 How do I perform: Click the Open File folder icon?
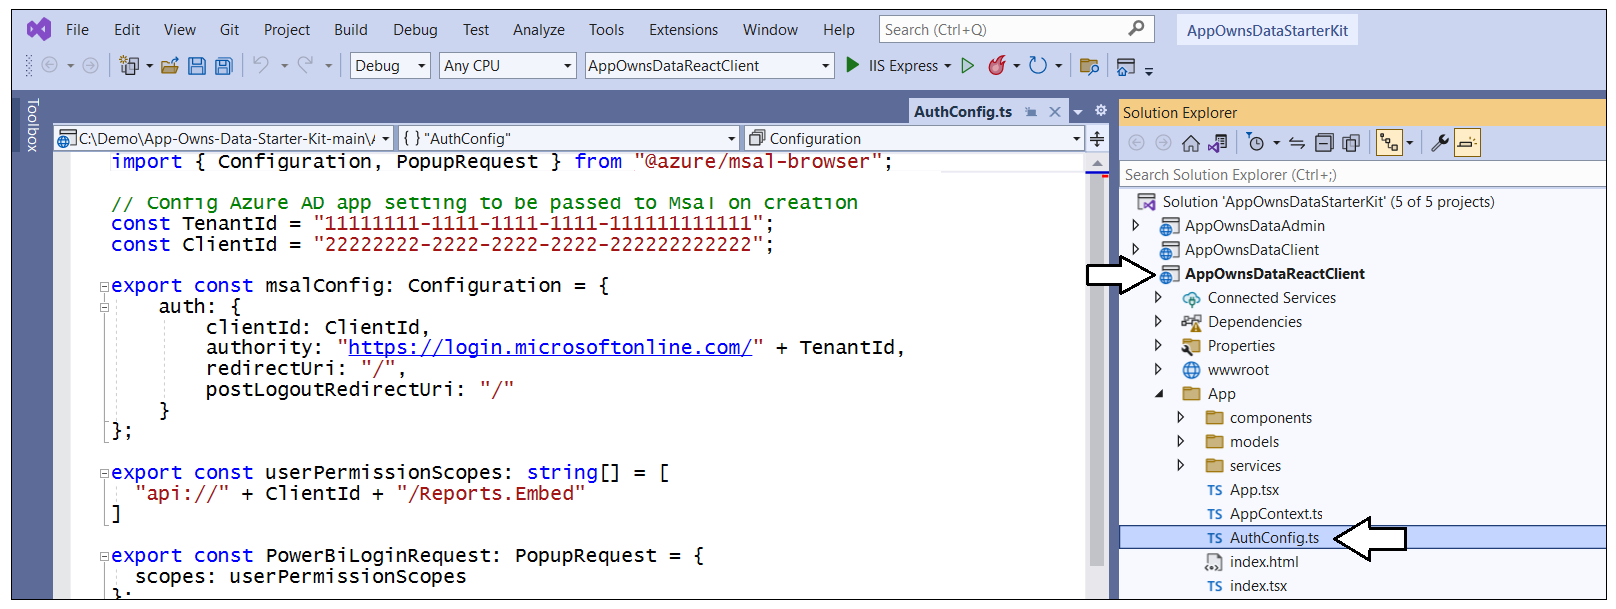170,66
